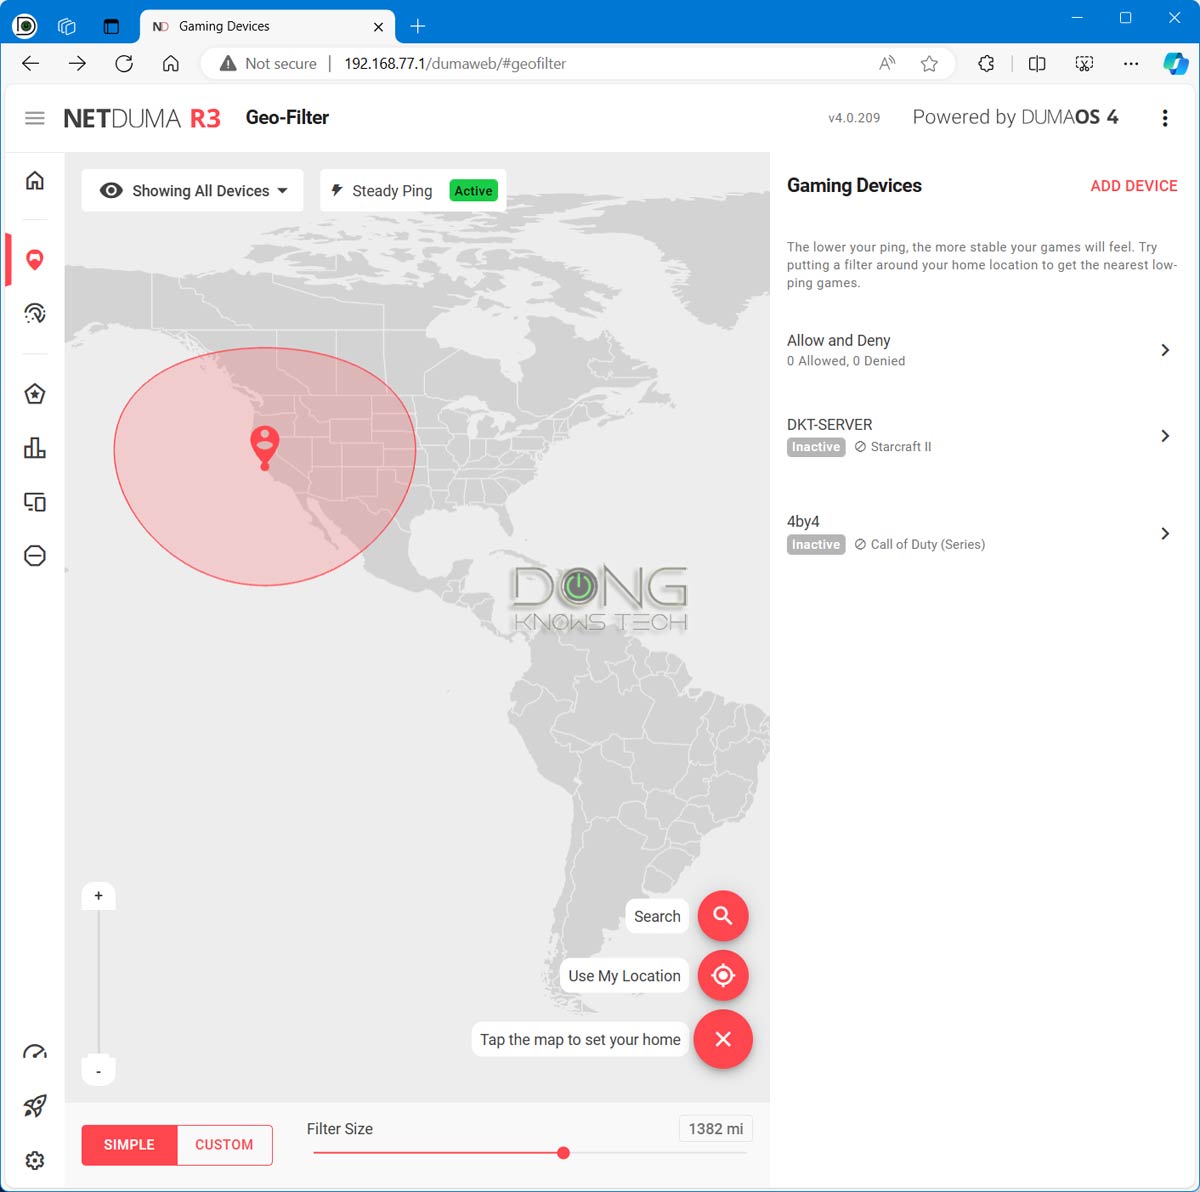The height and width of the screenshot is (1192, 1200).
Task: Click screenshot capture toolbar icon
Action: click(1084, 63)
